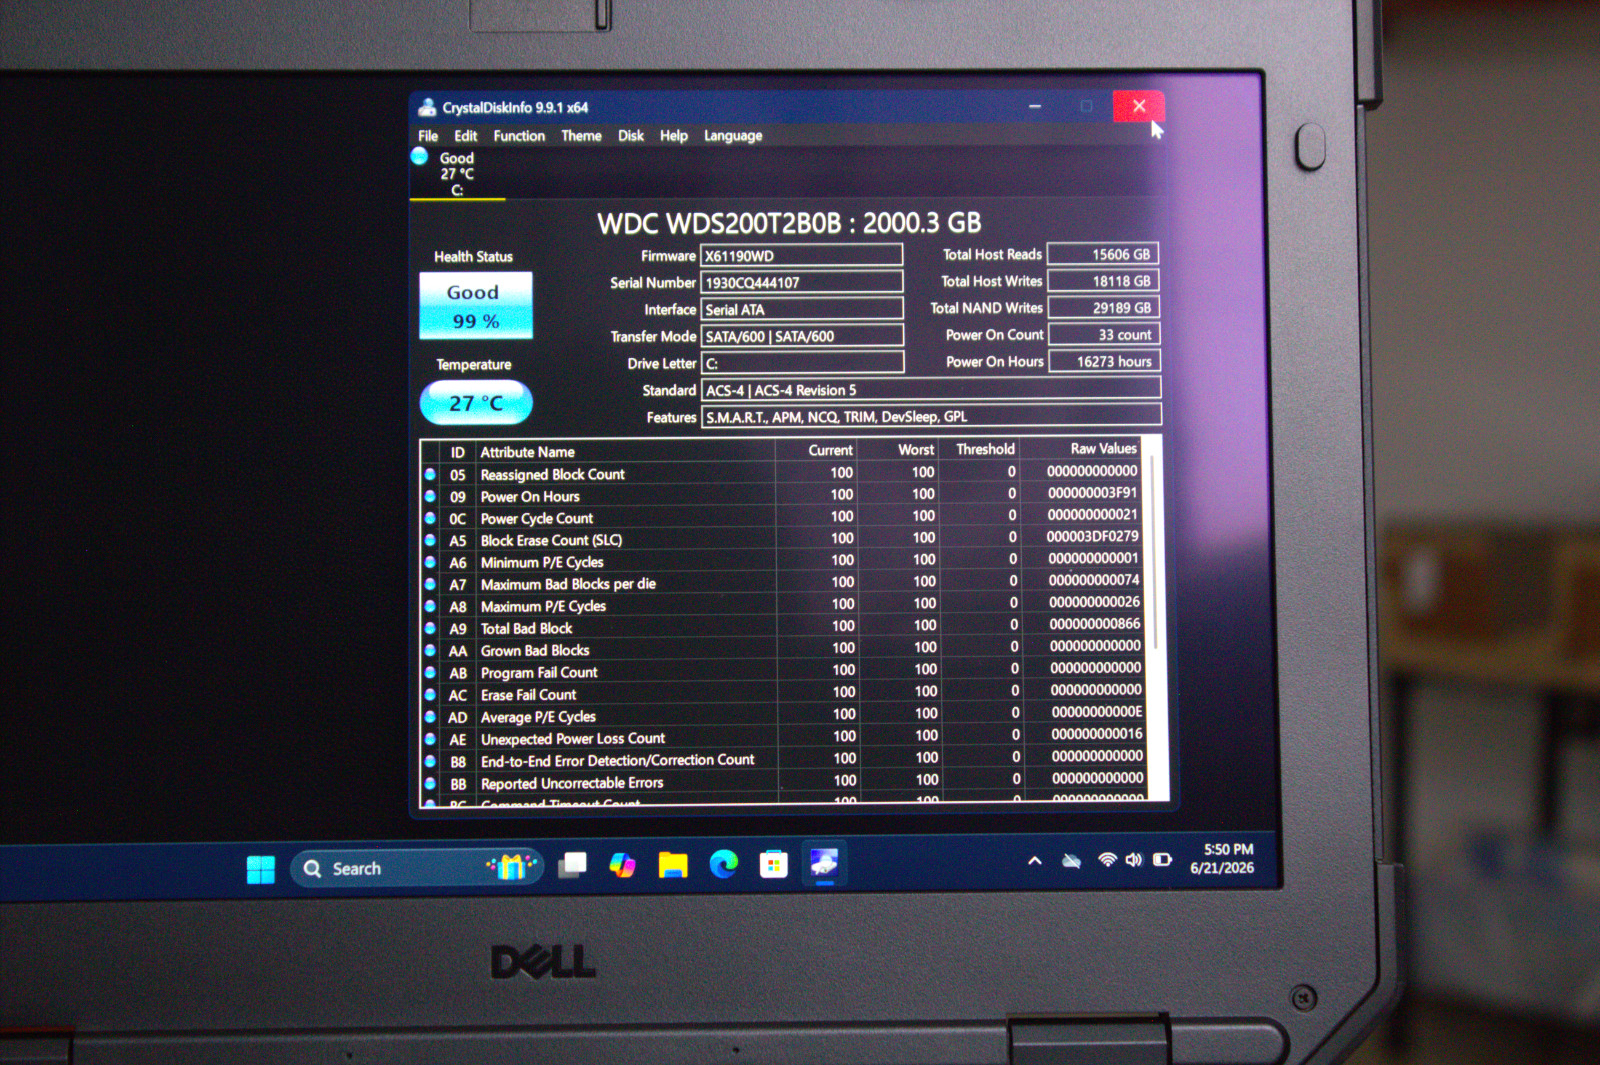Click Total Host Reads value 15606 GB

(1103, 255)
